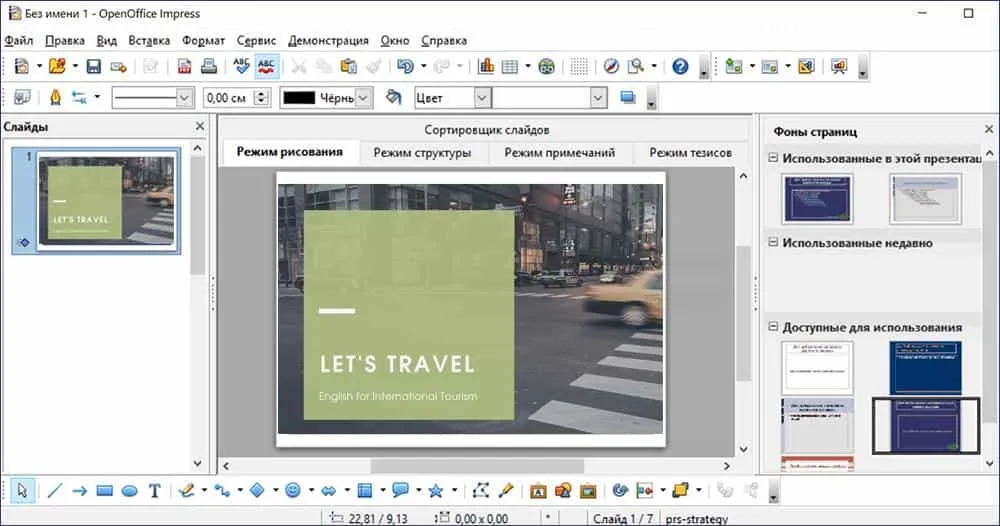Click the Area fill bucket icon
This screenshot has width=1000, height=526.
coord(394,98)
